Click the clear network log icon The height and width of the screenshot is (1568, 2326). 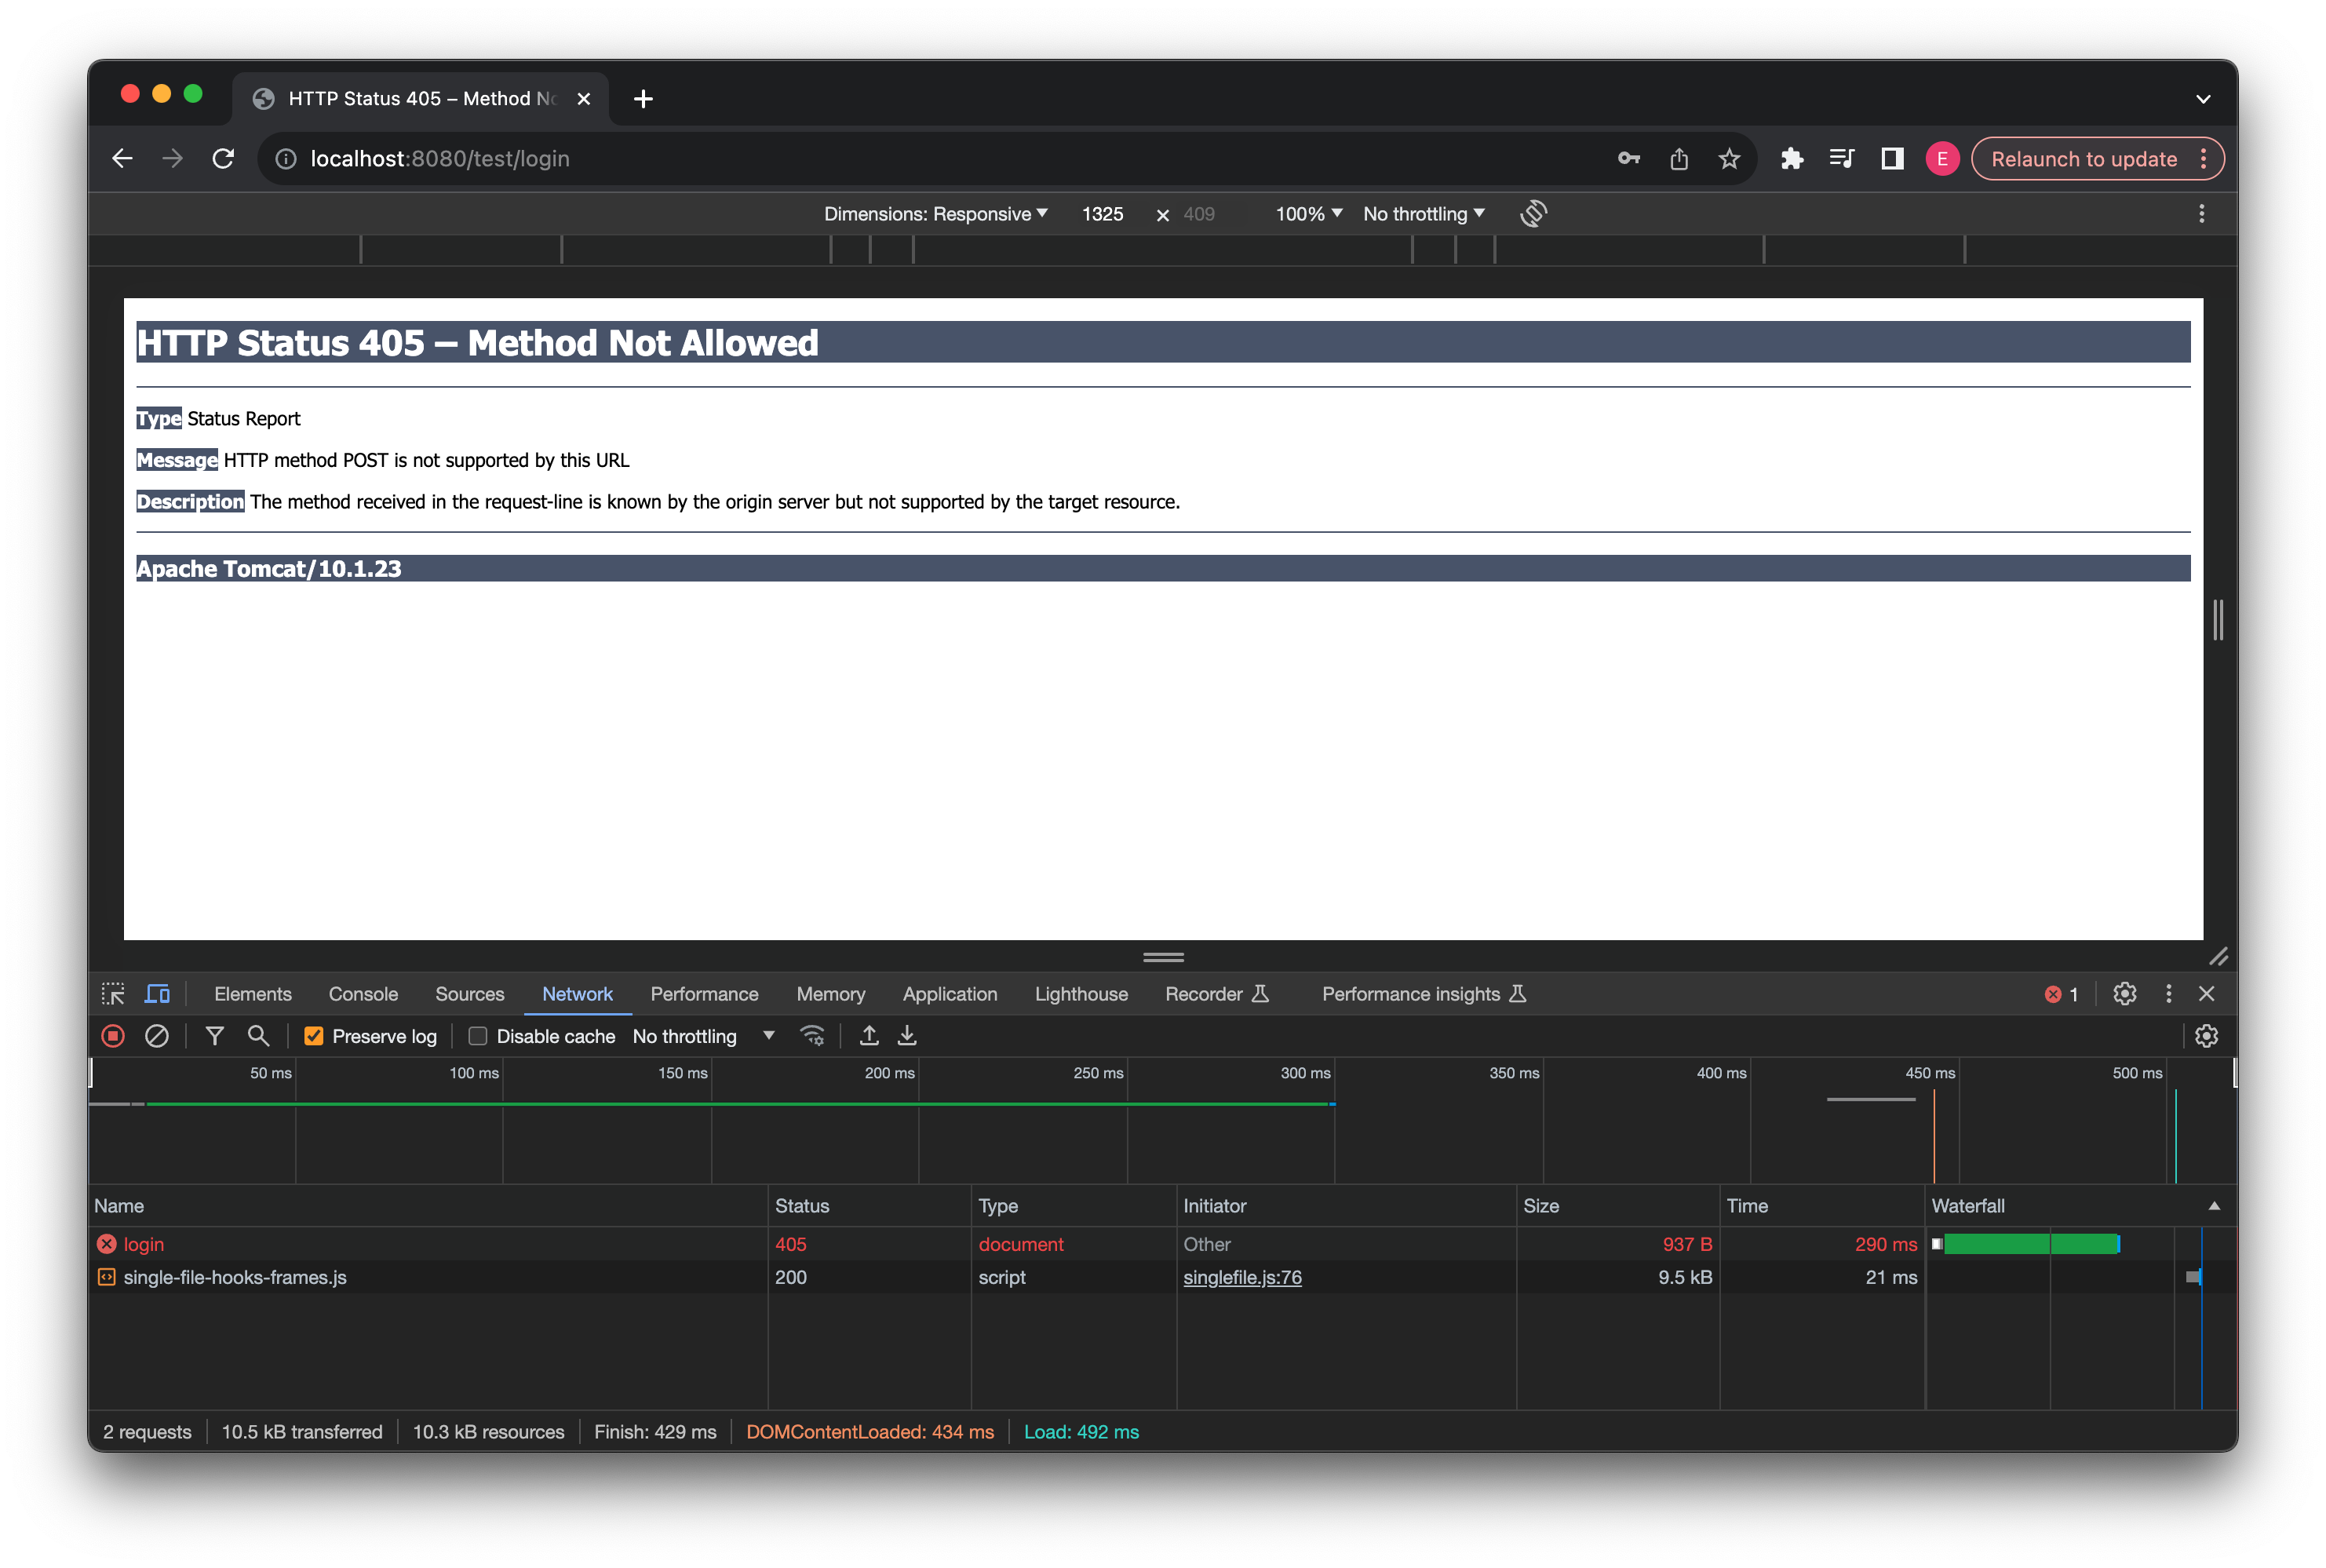click(157, 1036)
